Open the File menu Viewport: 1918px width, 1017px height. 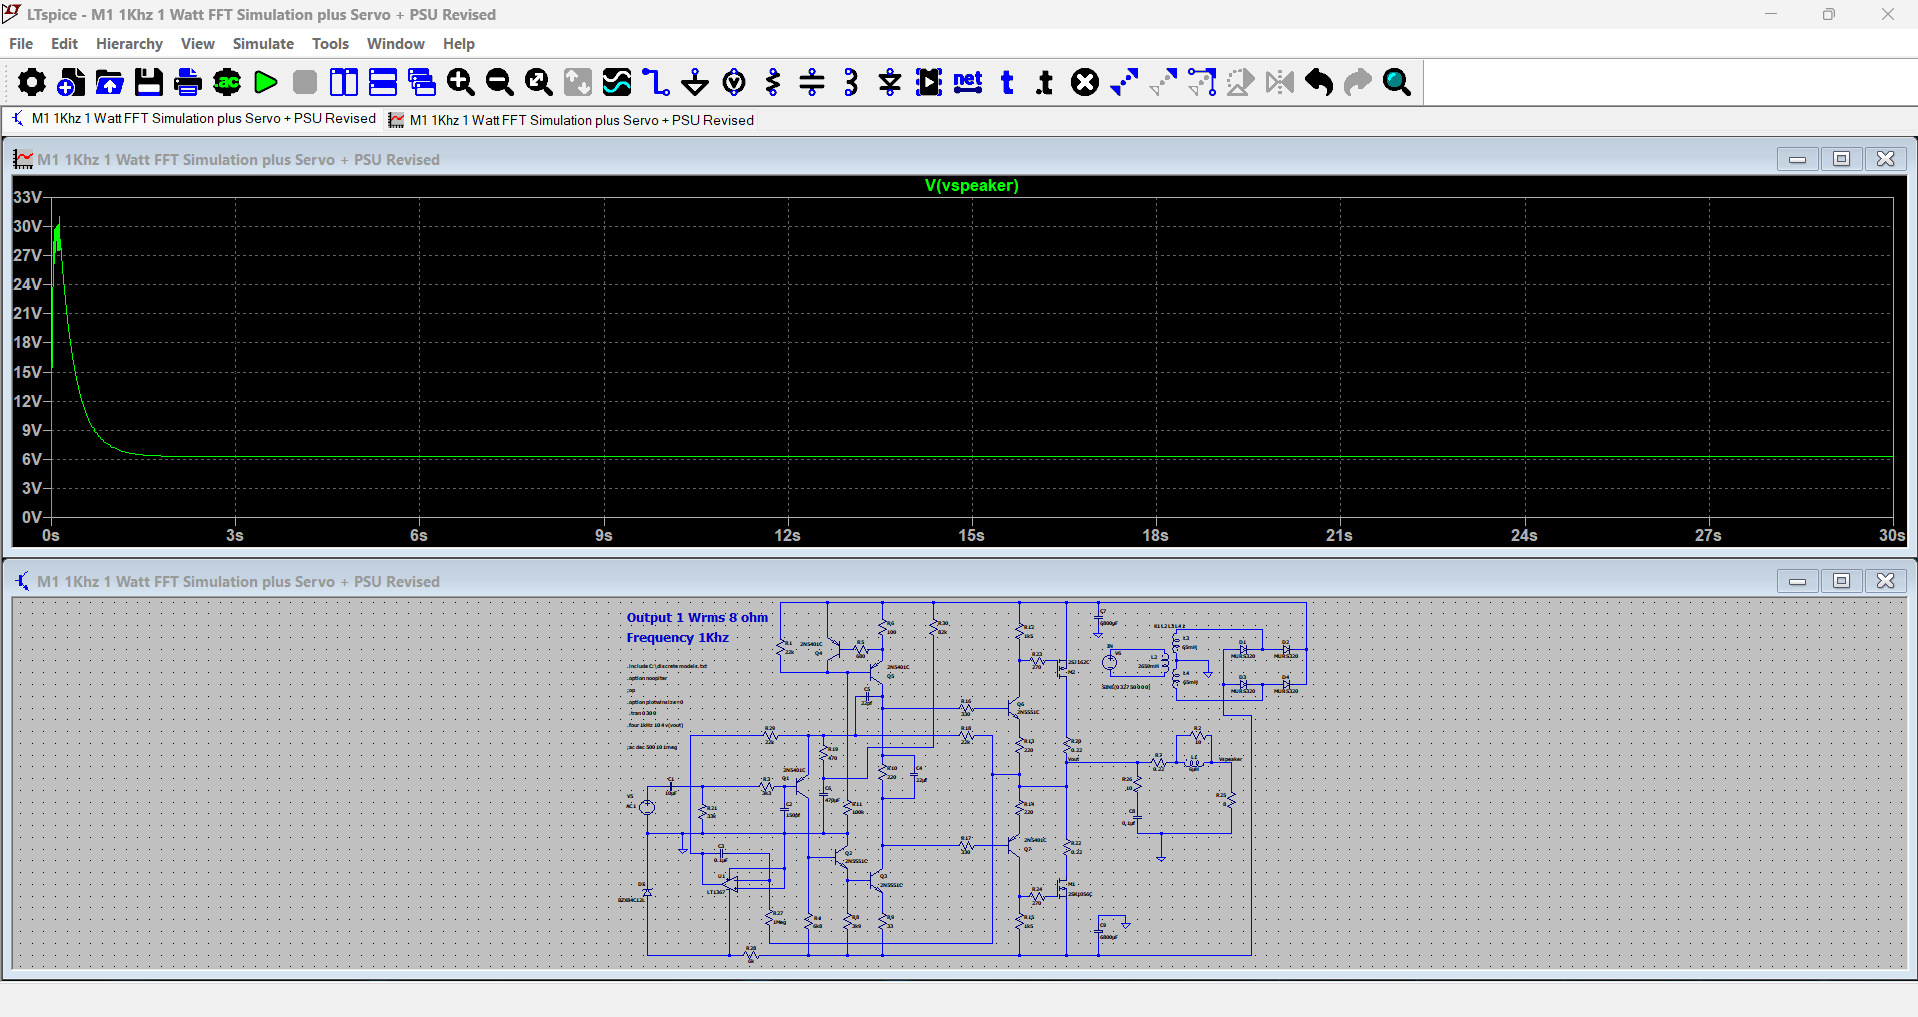pyautogui.click(x=21, y=44)
